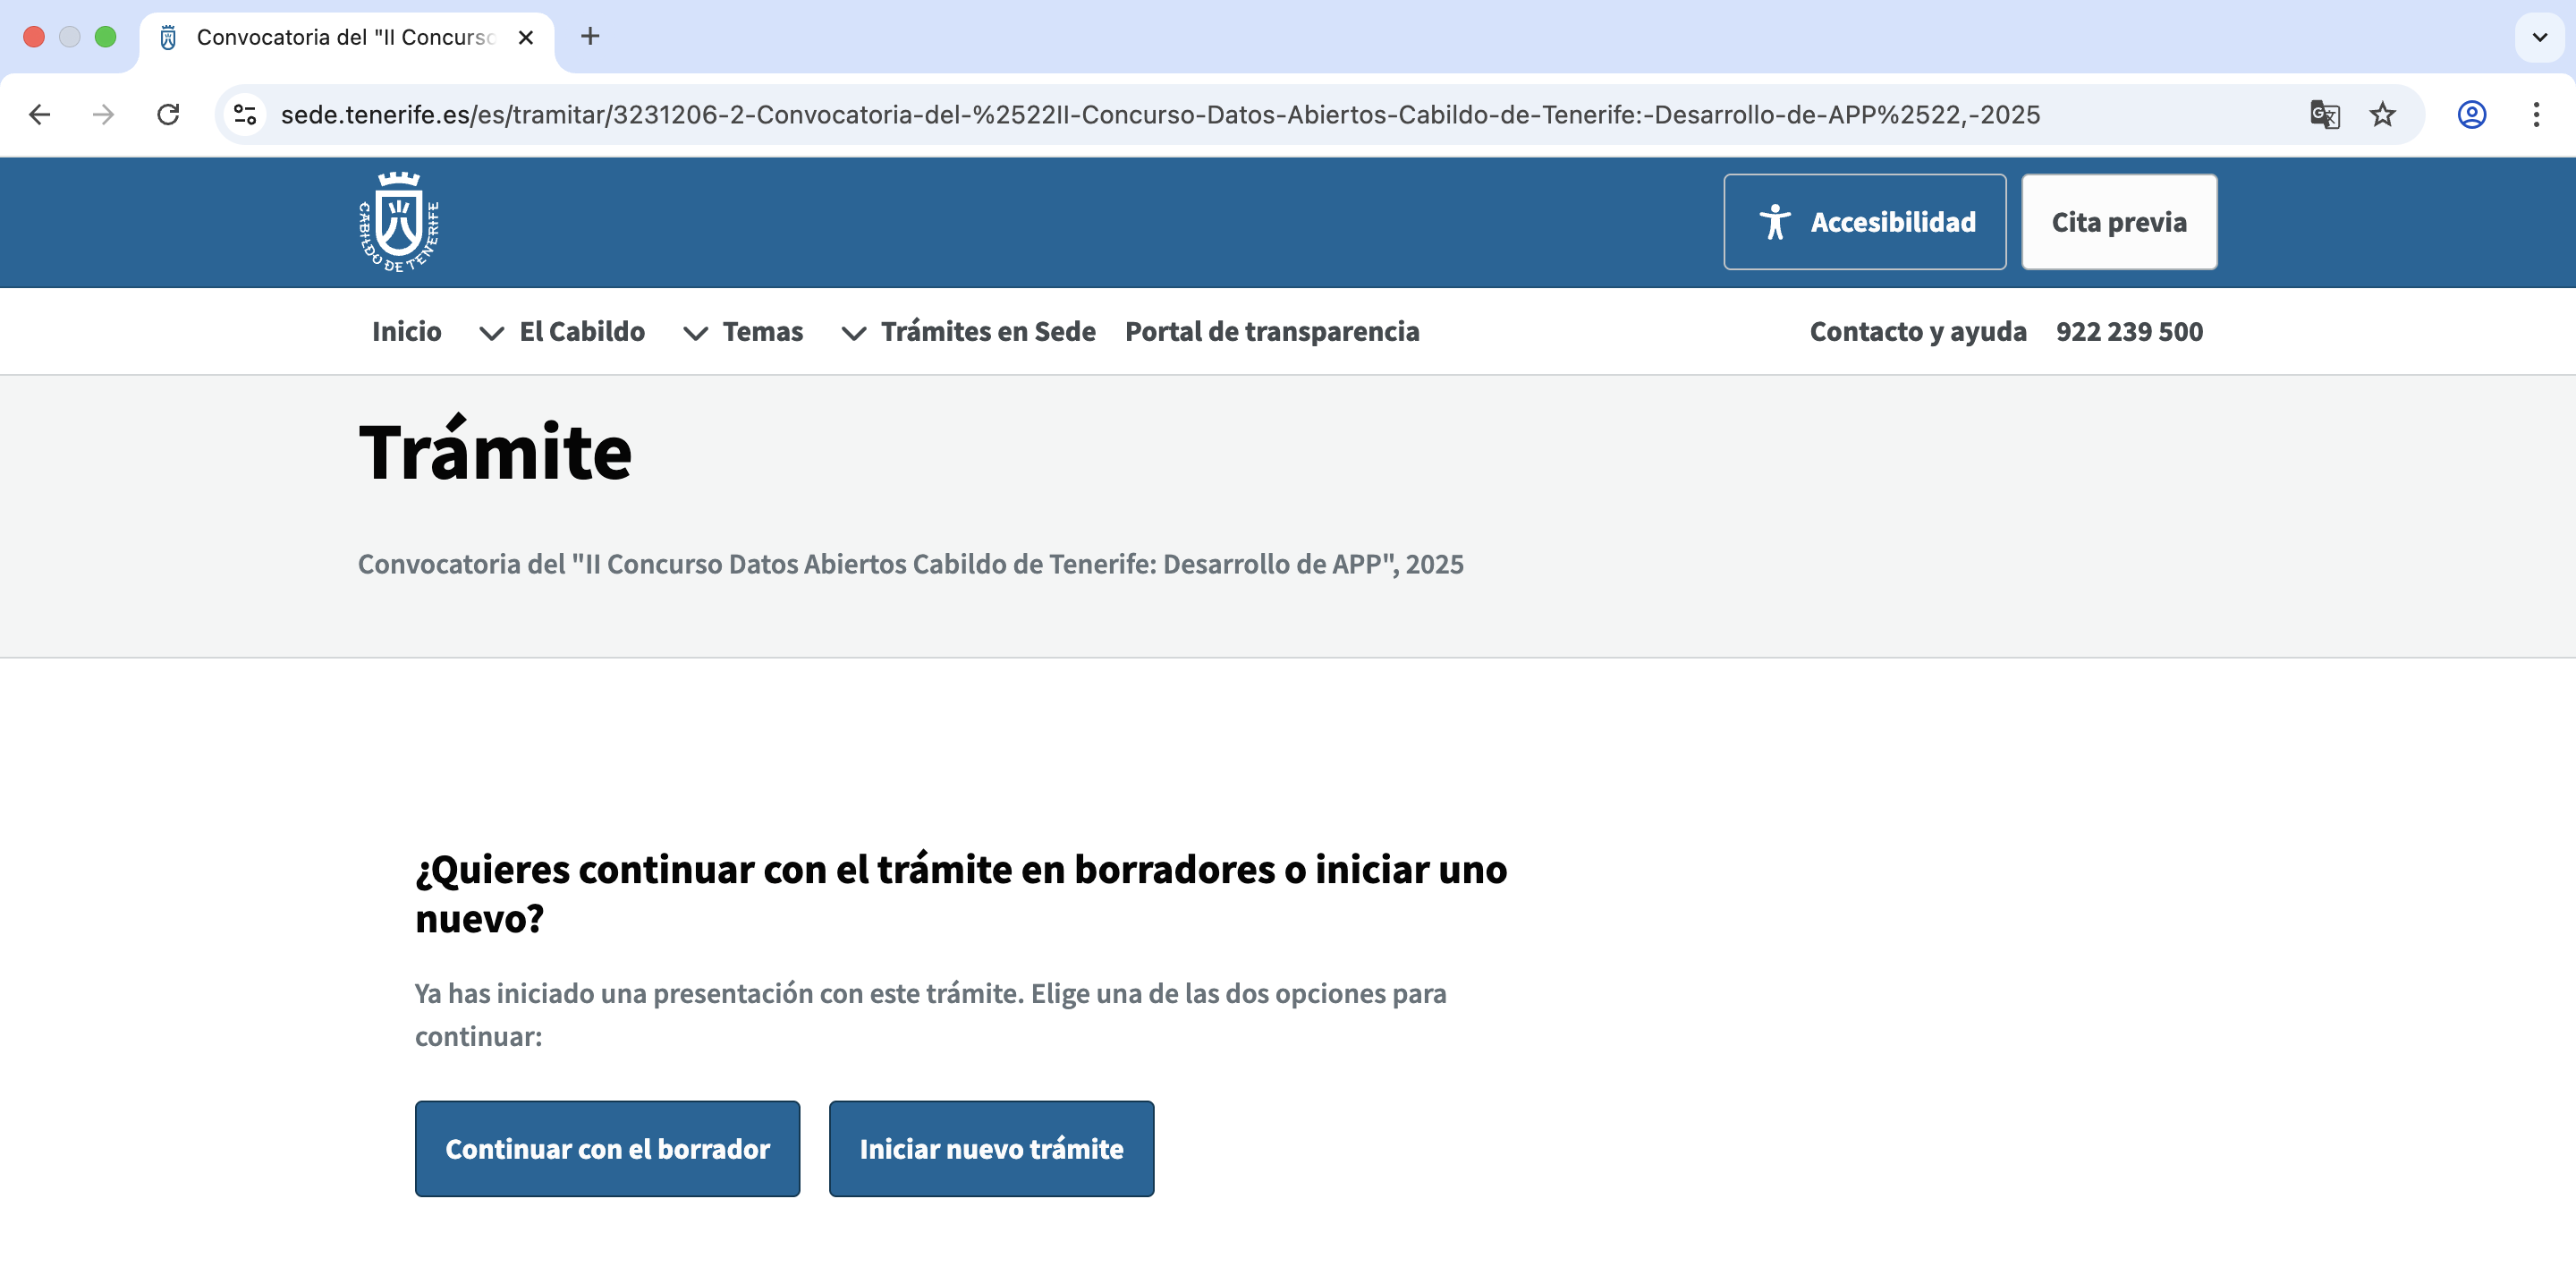2576x1267 pixels.
Task: Bookmark this page with the star icon
Action: [x=2382, y=115]
